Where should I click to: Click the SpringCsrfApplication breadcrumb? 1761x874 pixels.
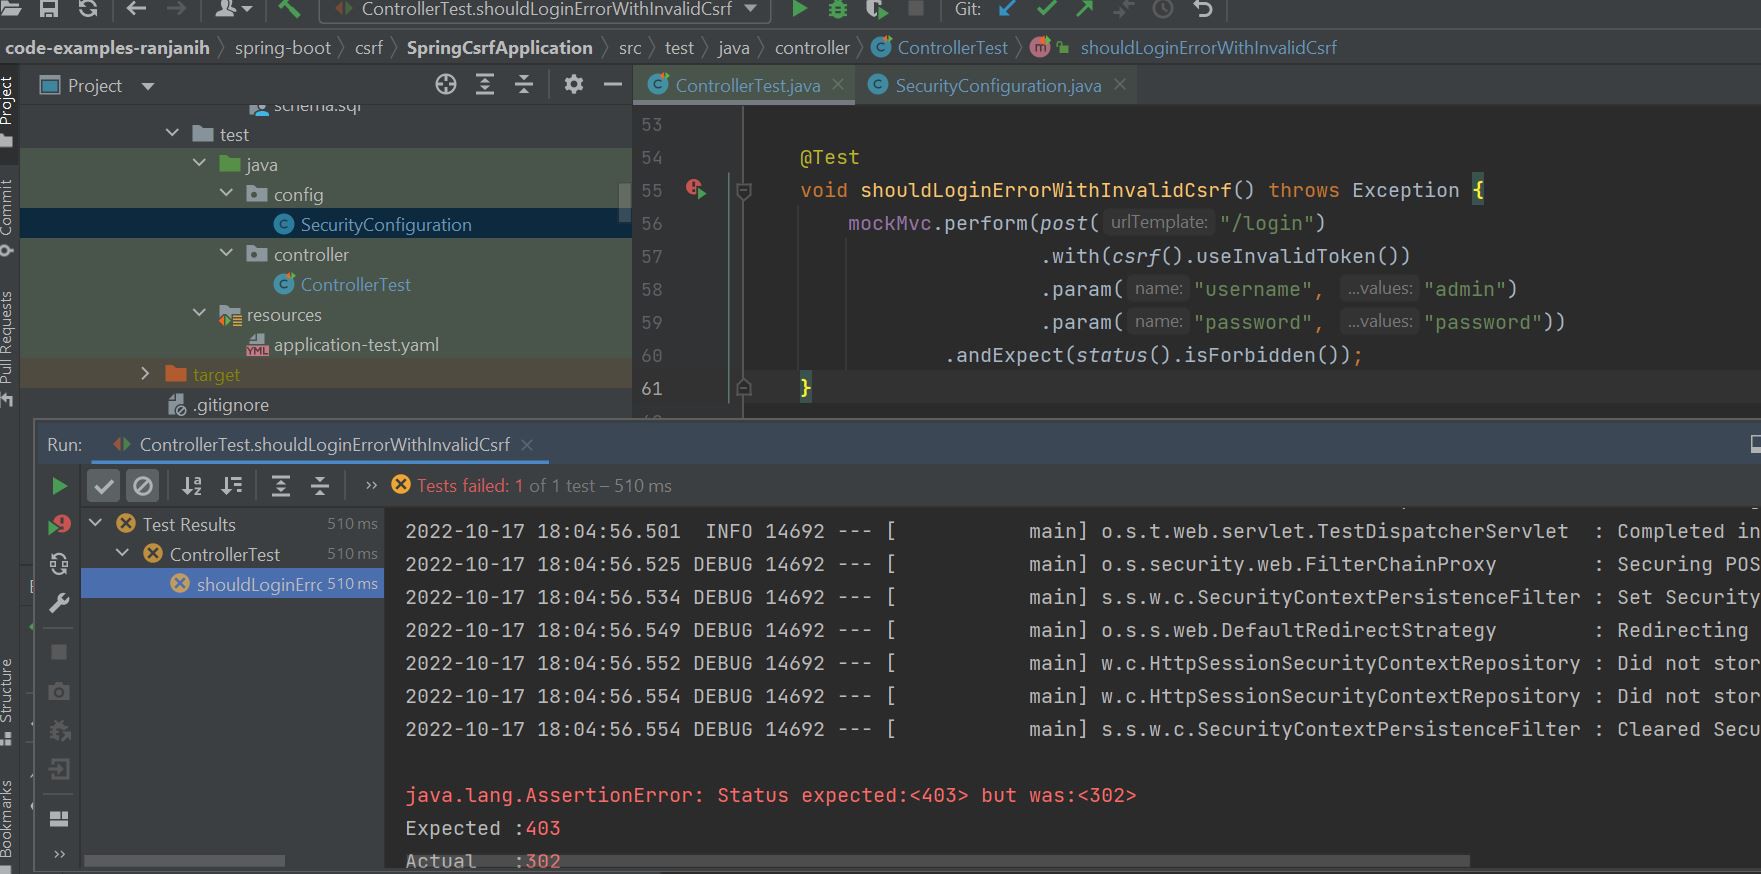(499, 47)
